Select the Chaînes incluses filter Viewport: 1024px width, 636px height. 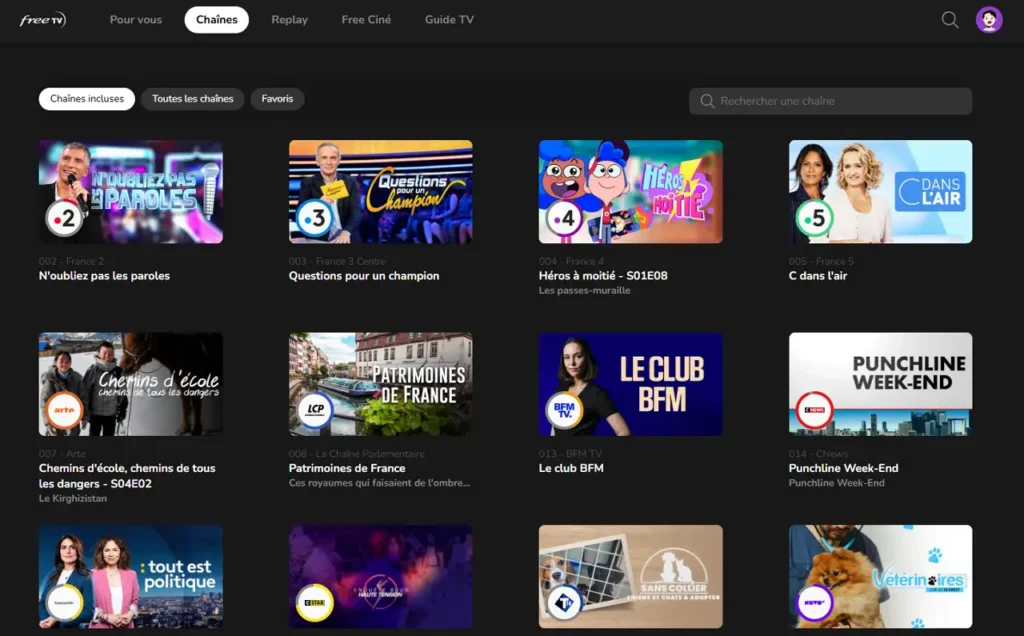point(86,99)
